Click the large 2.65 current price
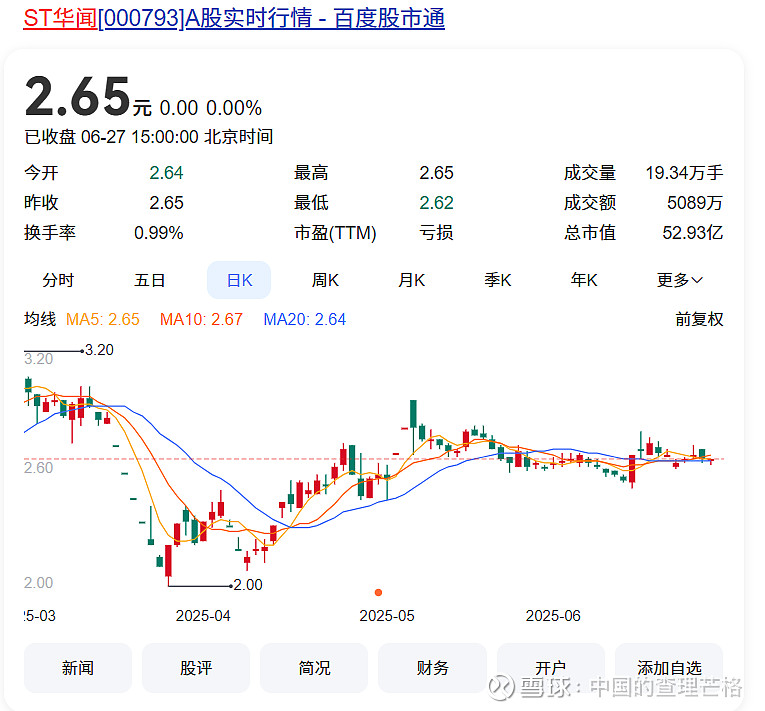Viewport: 765px width, 711px height. pos(78,97)
